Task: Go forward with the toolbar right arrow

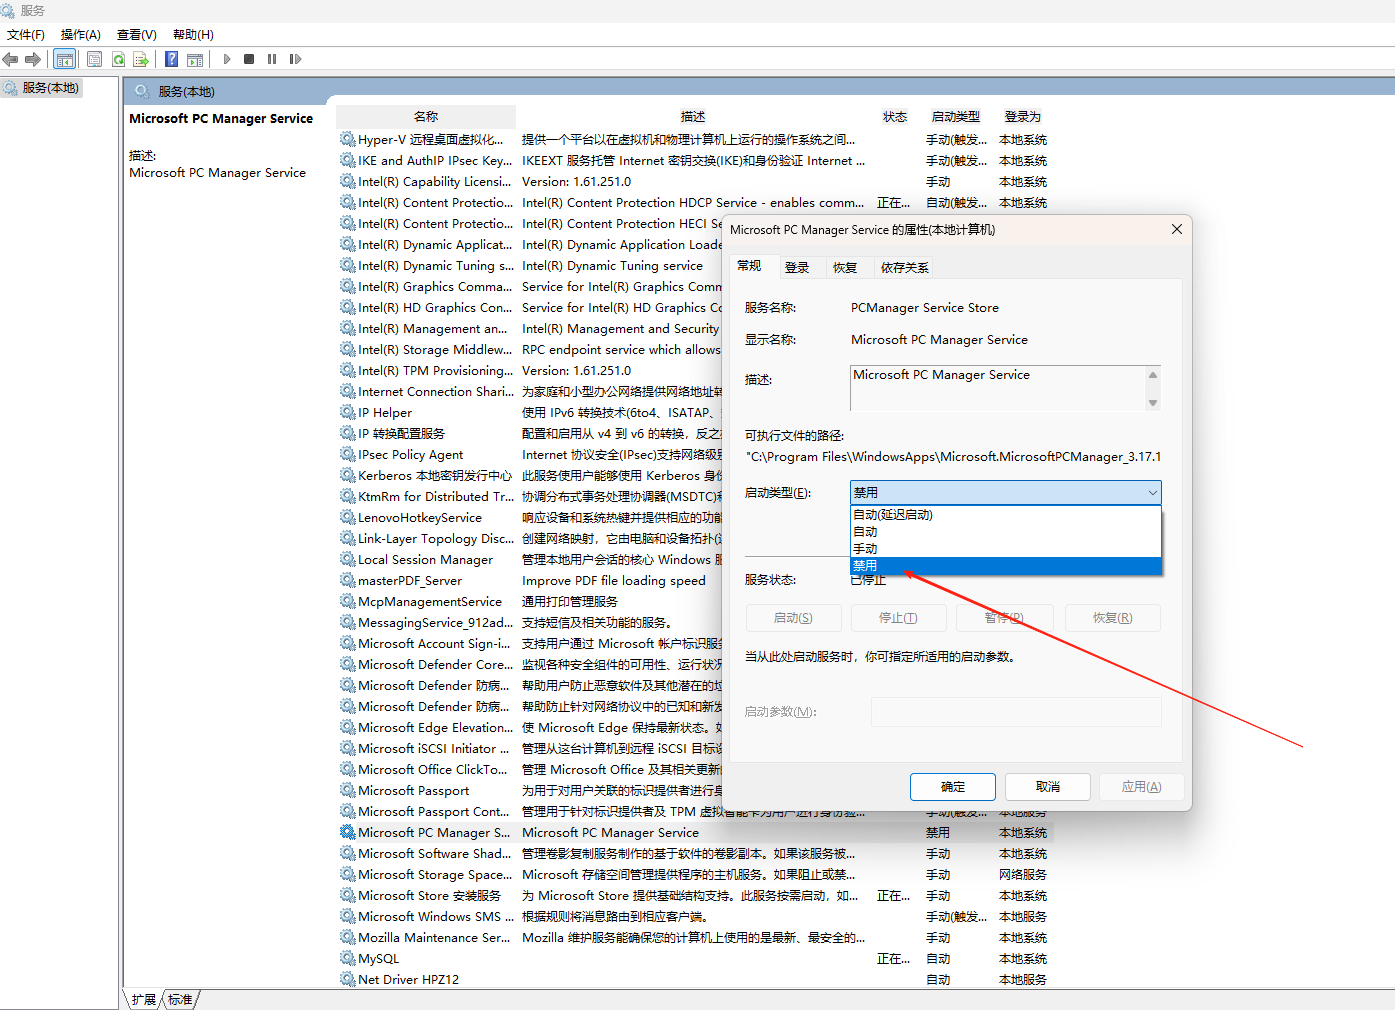Action: coord(33,59)
